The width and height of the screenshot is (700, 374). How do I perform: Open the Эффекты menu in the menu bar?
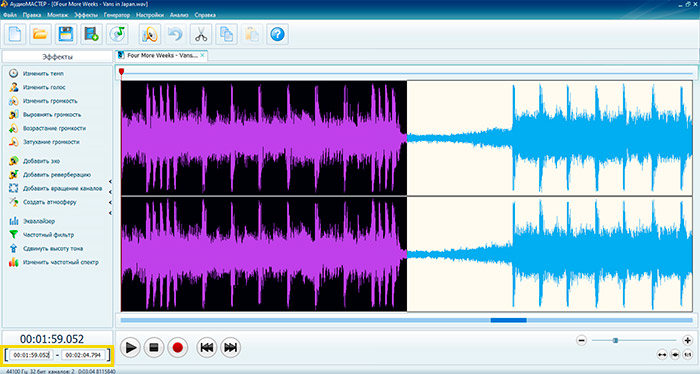[x=86, y=15]
